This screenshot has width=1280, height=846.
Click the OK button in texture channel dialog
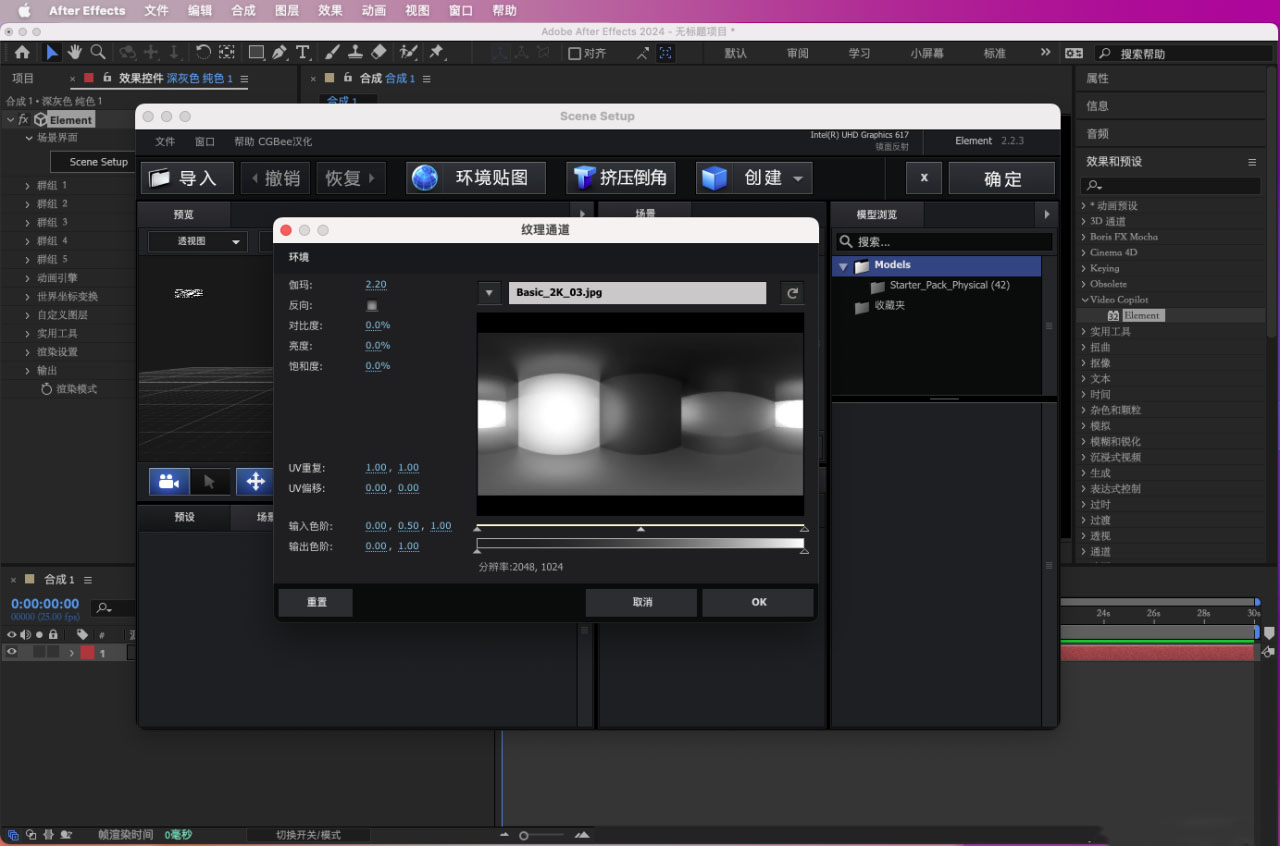pos(758,602)
